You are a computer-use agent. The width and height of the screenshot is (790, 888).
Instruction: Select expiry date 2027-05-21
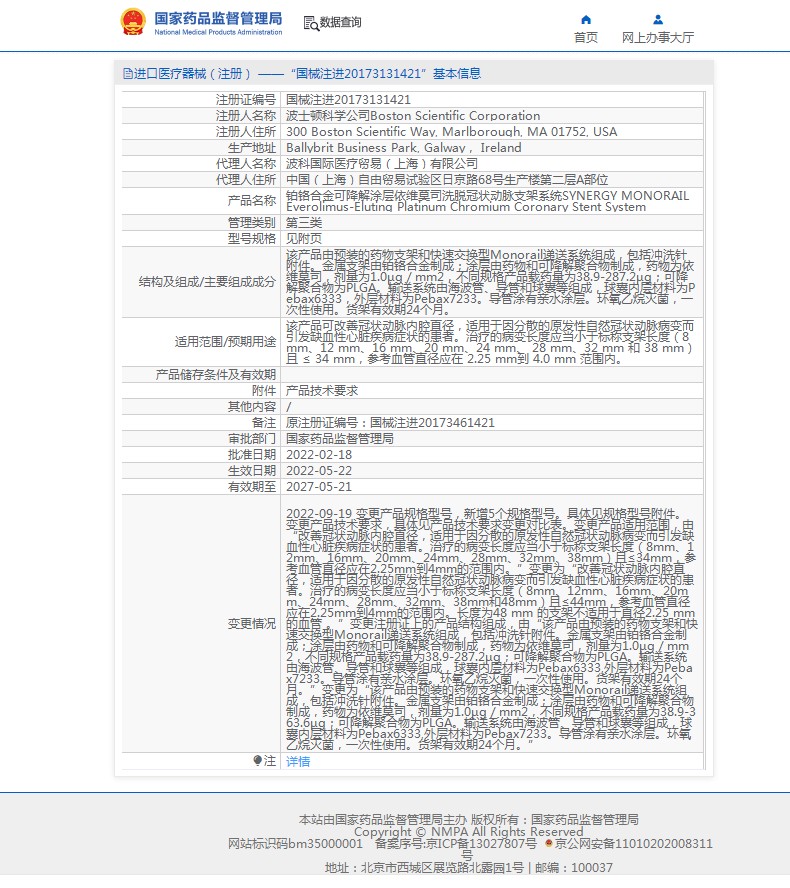coord(319,486)
